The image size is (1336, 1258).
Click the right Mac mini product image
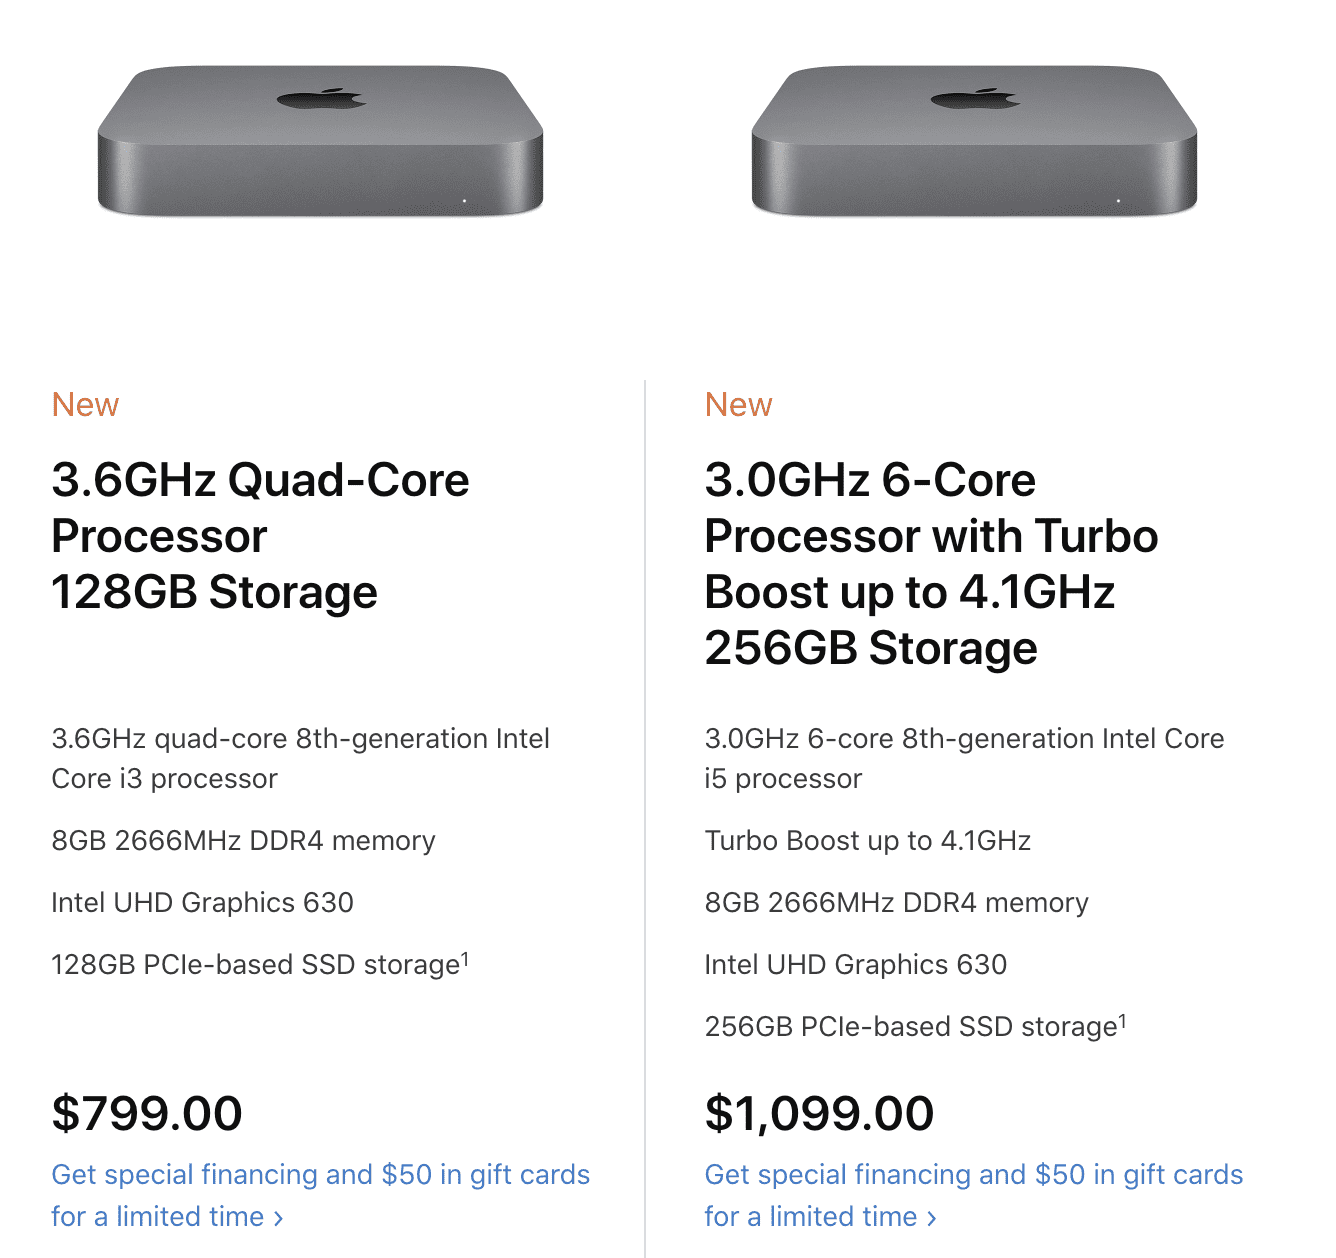coord(974,140)
